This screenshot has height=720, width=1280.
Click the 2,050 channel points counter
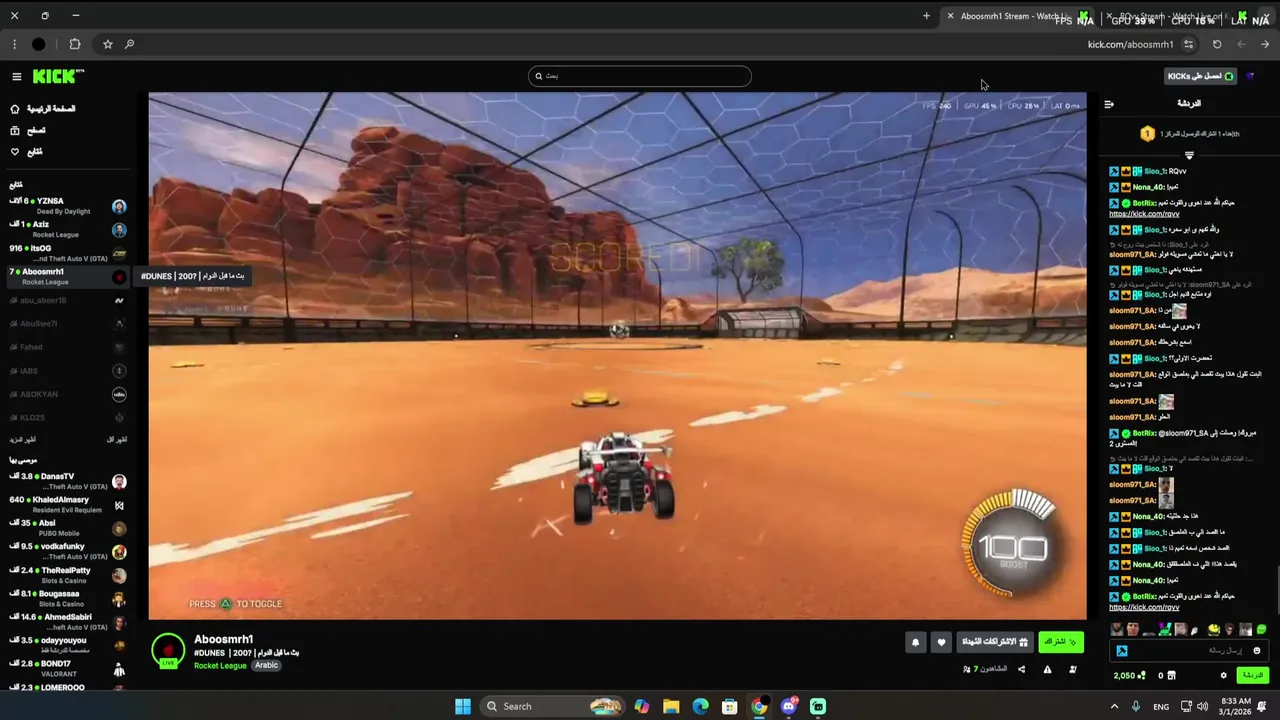tap(1130, 676)
